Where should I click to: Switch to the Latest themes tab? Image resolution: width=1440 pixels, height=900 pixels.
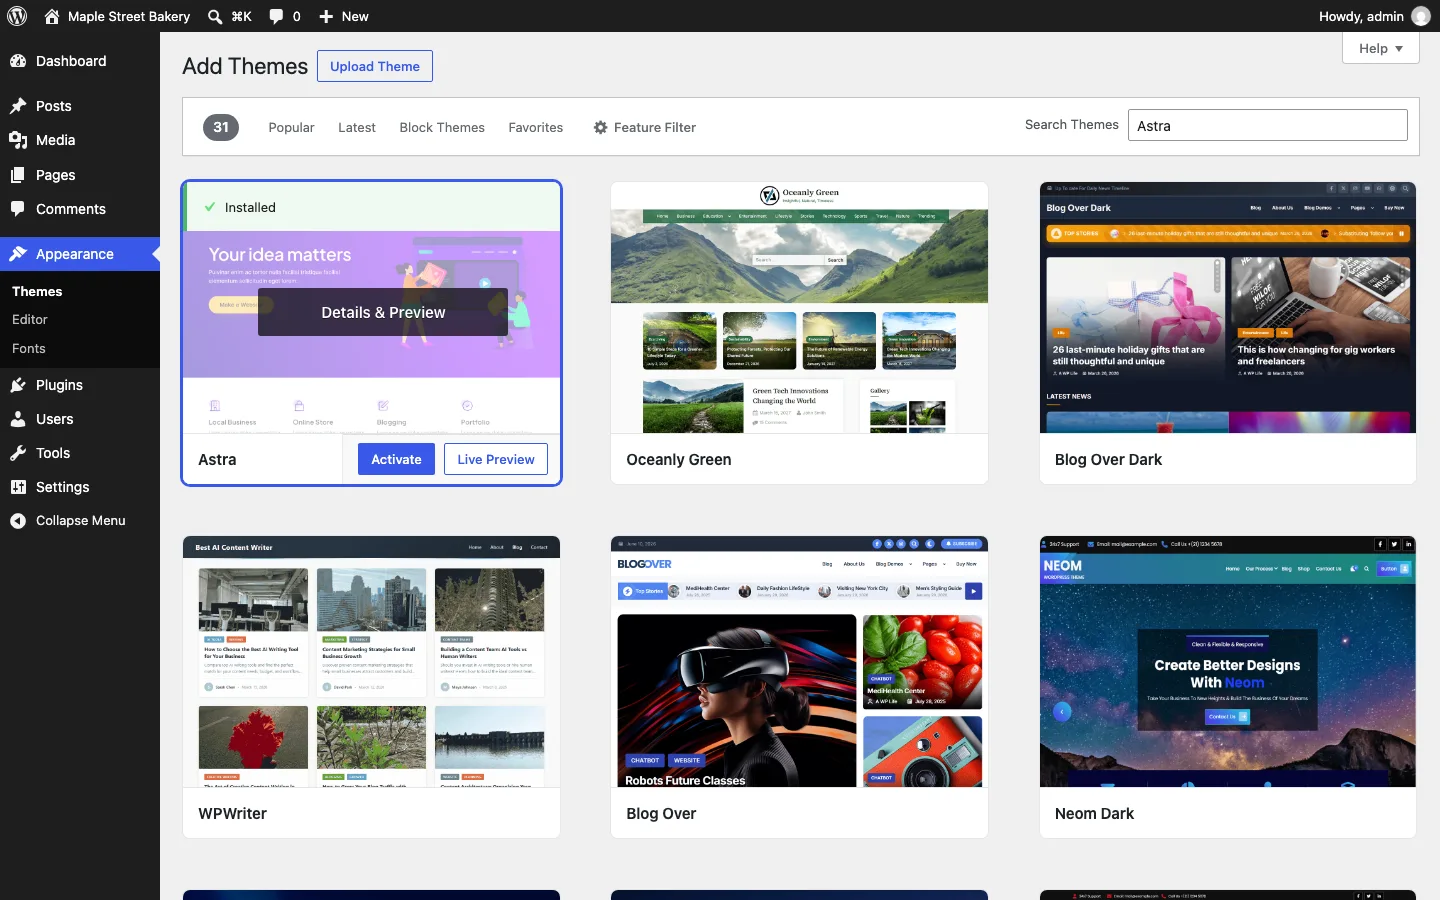tap(357, 127)
